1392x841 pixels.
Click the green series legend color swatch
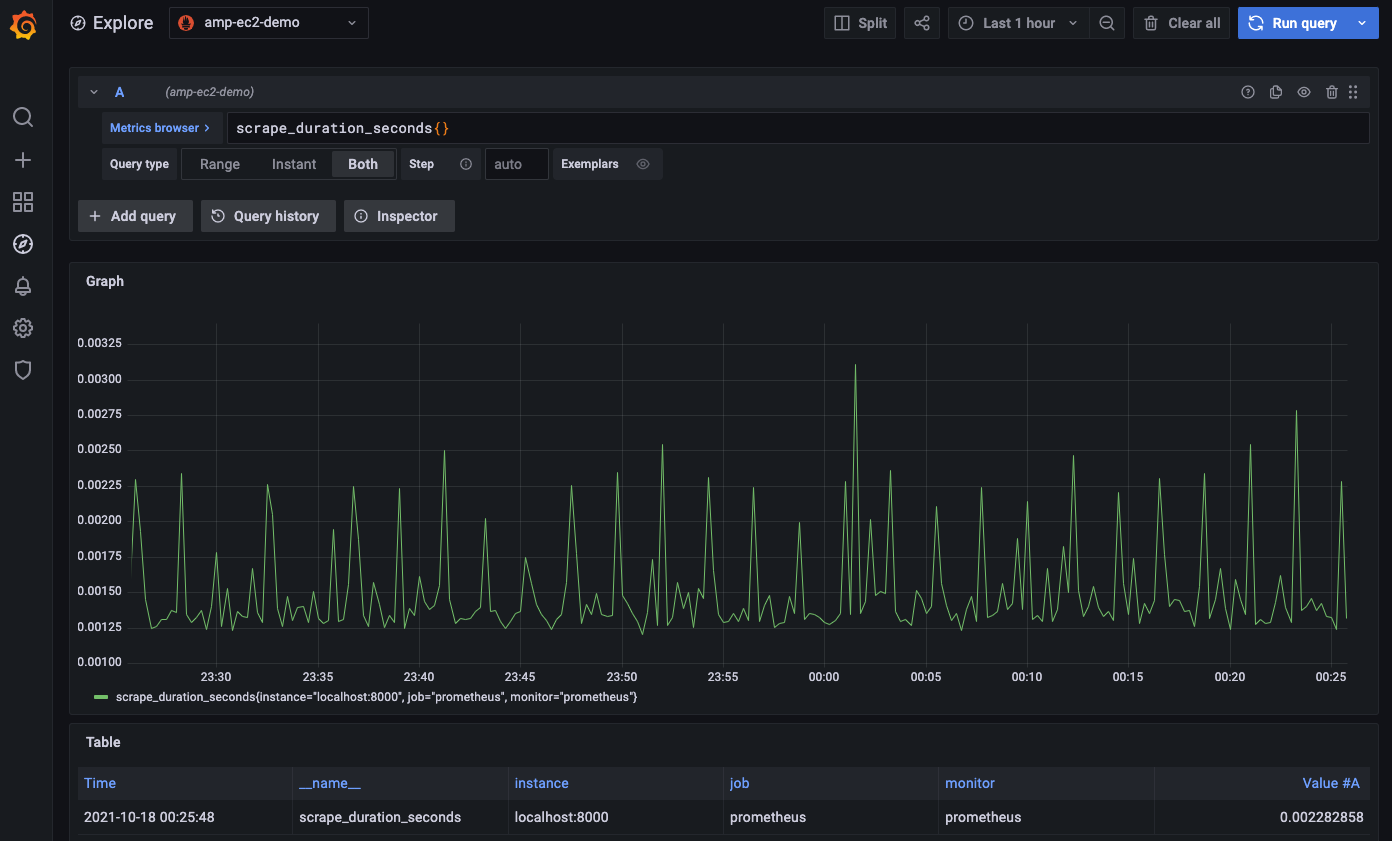point(101,697)
